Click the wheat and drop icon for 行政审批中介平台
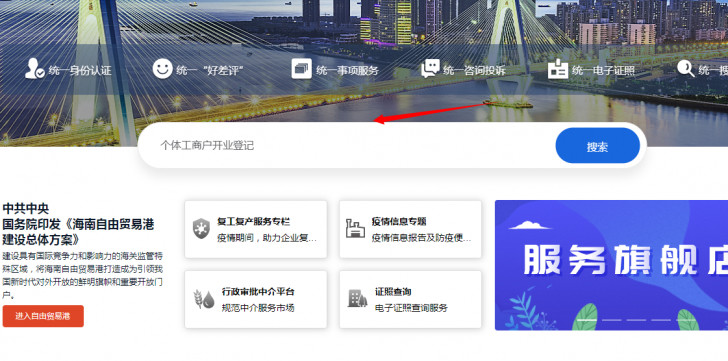728x361 pixels. click(203, 299)
